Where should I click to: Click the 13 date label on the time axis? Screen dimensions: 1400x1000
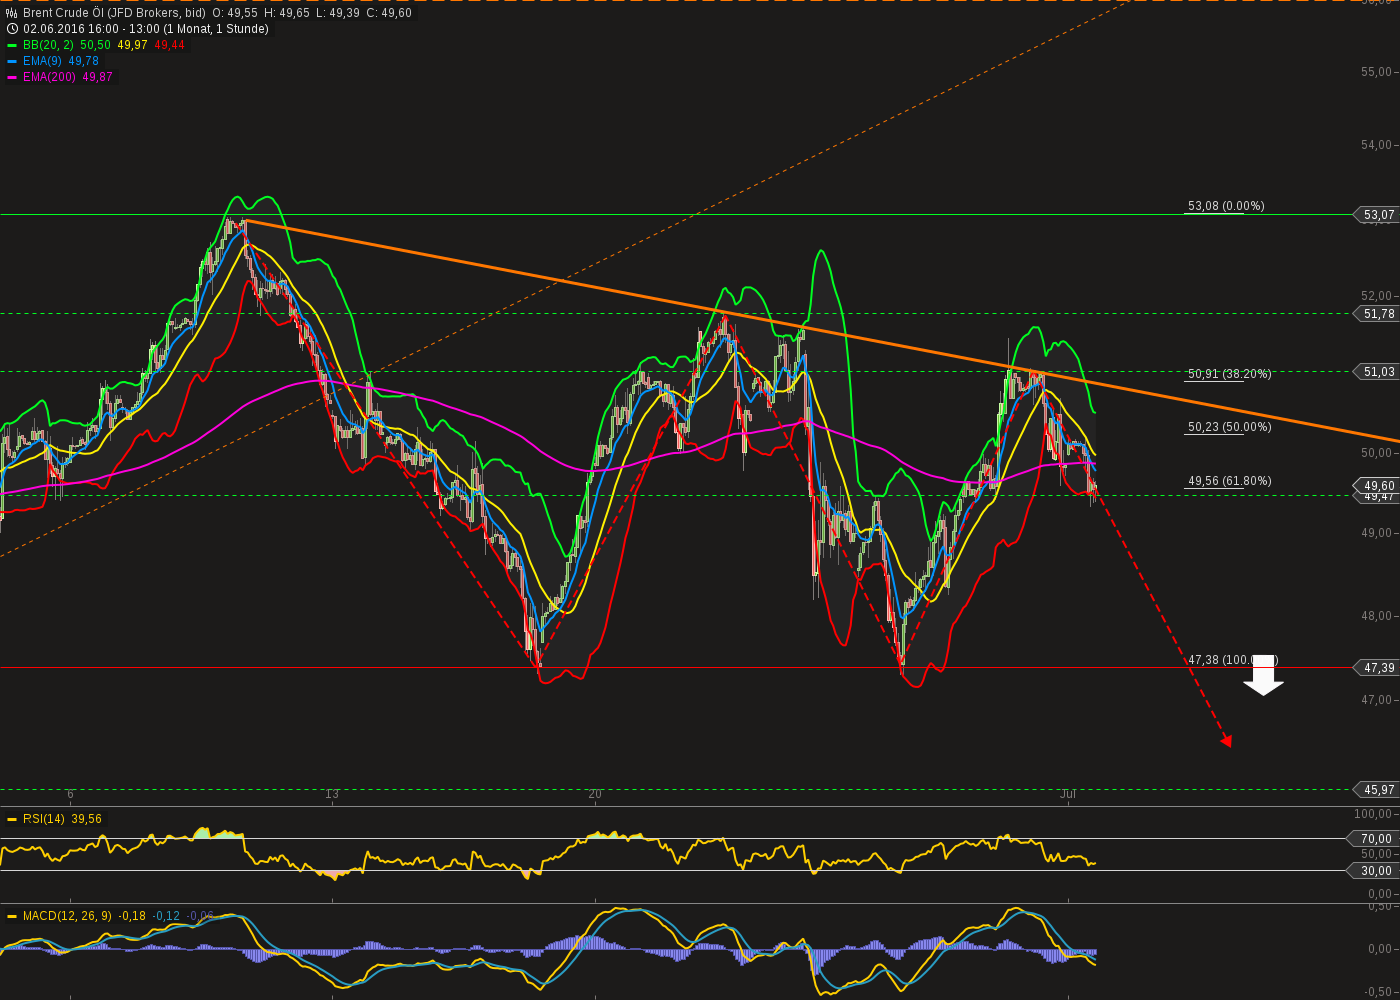tap(332, 794)
